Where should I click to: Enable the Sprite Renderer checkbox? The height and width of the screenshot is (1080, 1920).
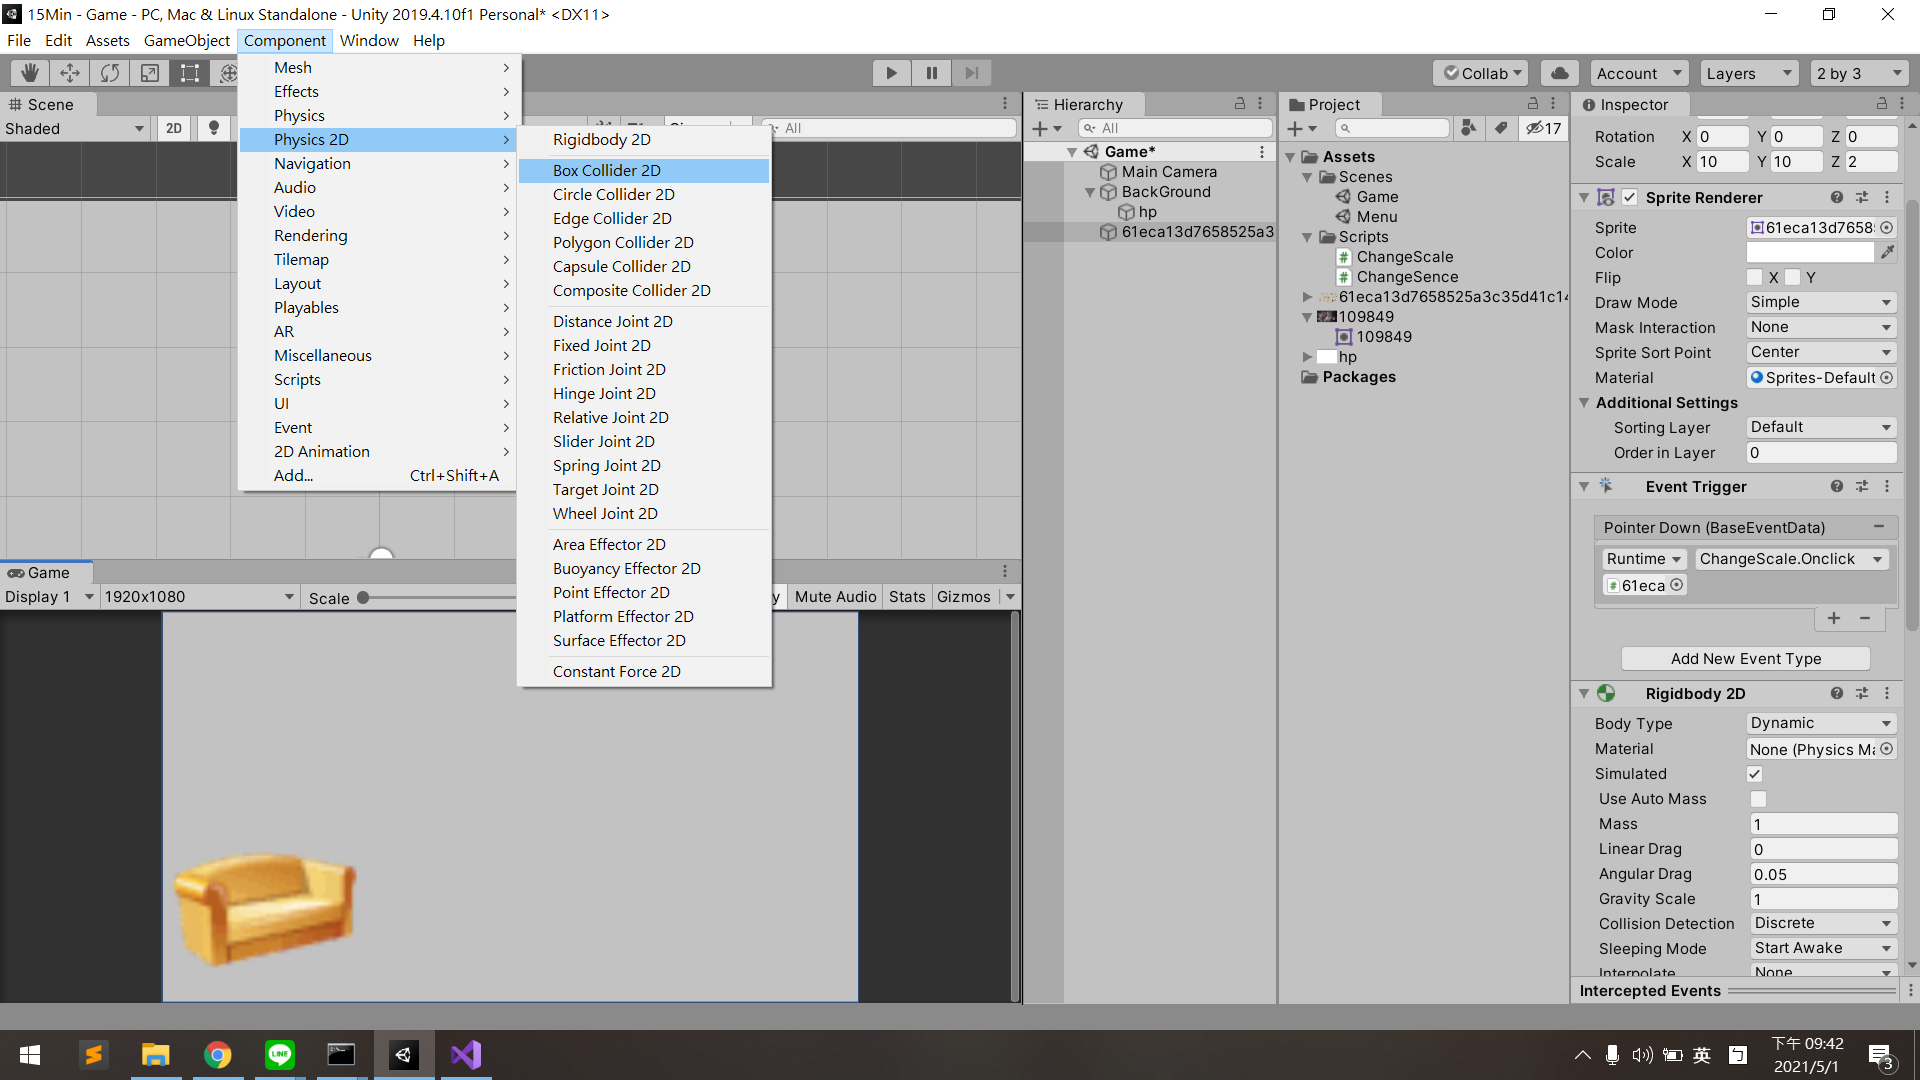point(1630,197)
